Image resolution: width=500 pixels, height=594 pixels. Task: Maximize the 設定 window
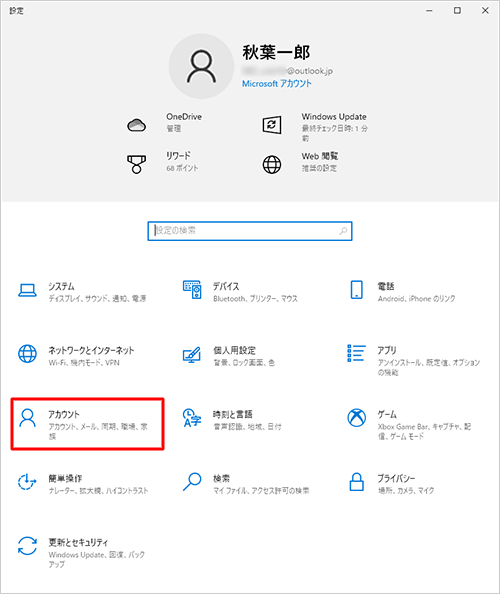457,11
